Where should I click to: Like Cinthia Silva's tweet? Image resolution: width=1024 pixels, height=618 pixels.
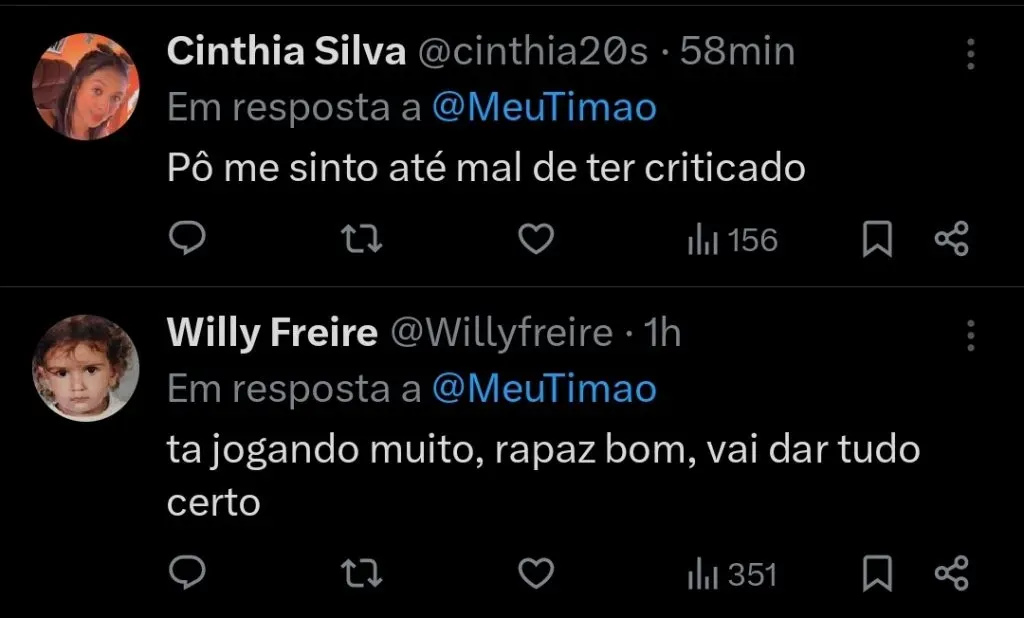point(538,239)
